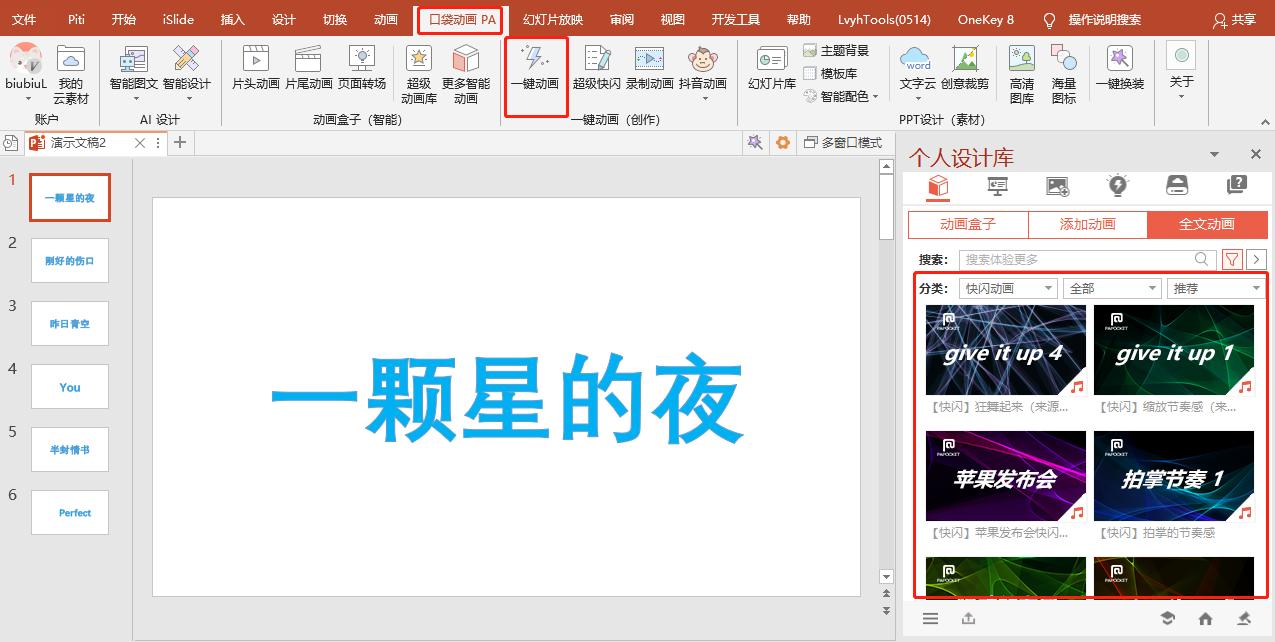Switch panel to the image library view
This screenshot has height=642, width=1275.
[1057, 186]
